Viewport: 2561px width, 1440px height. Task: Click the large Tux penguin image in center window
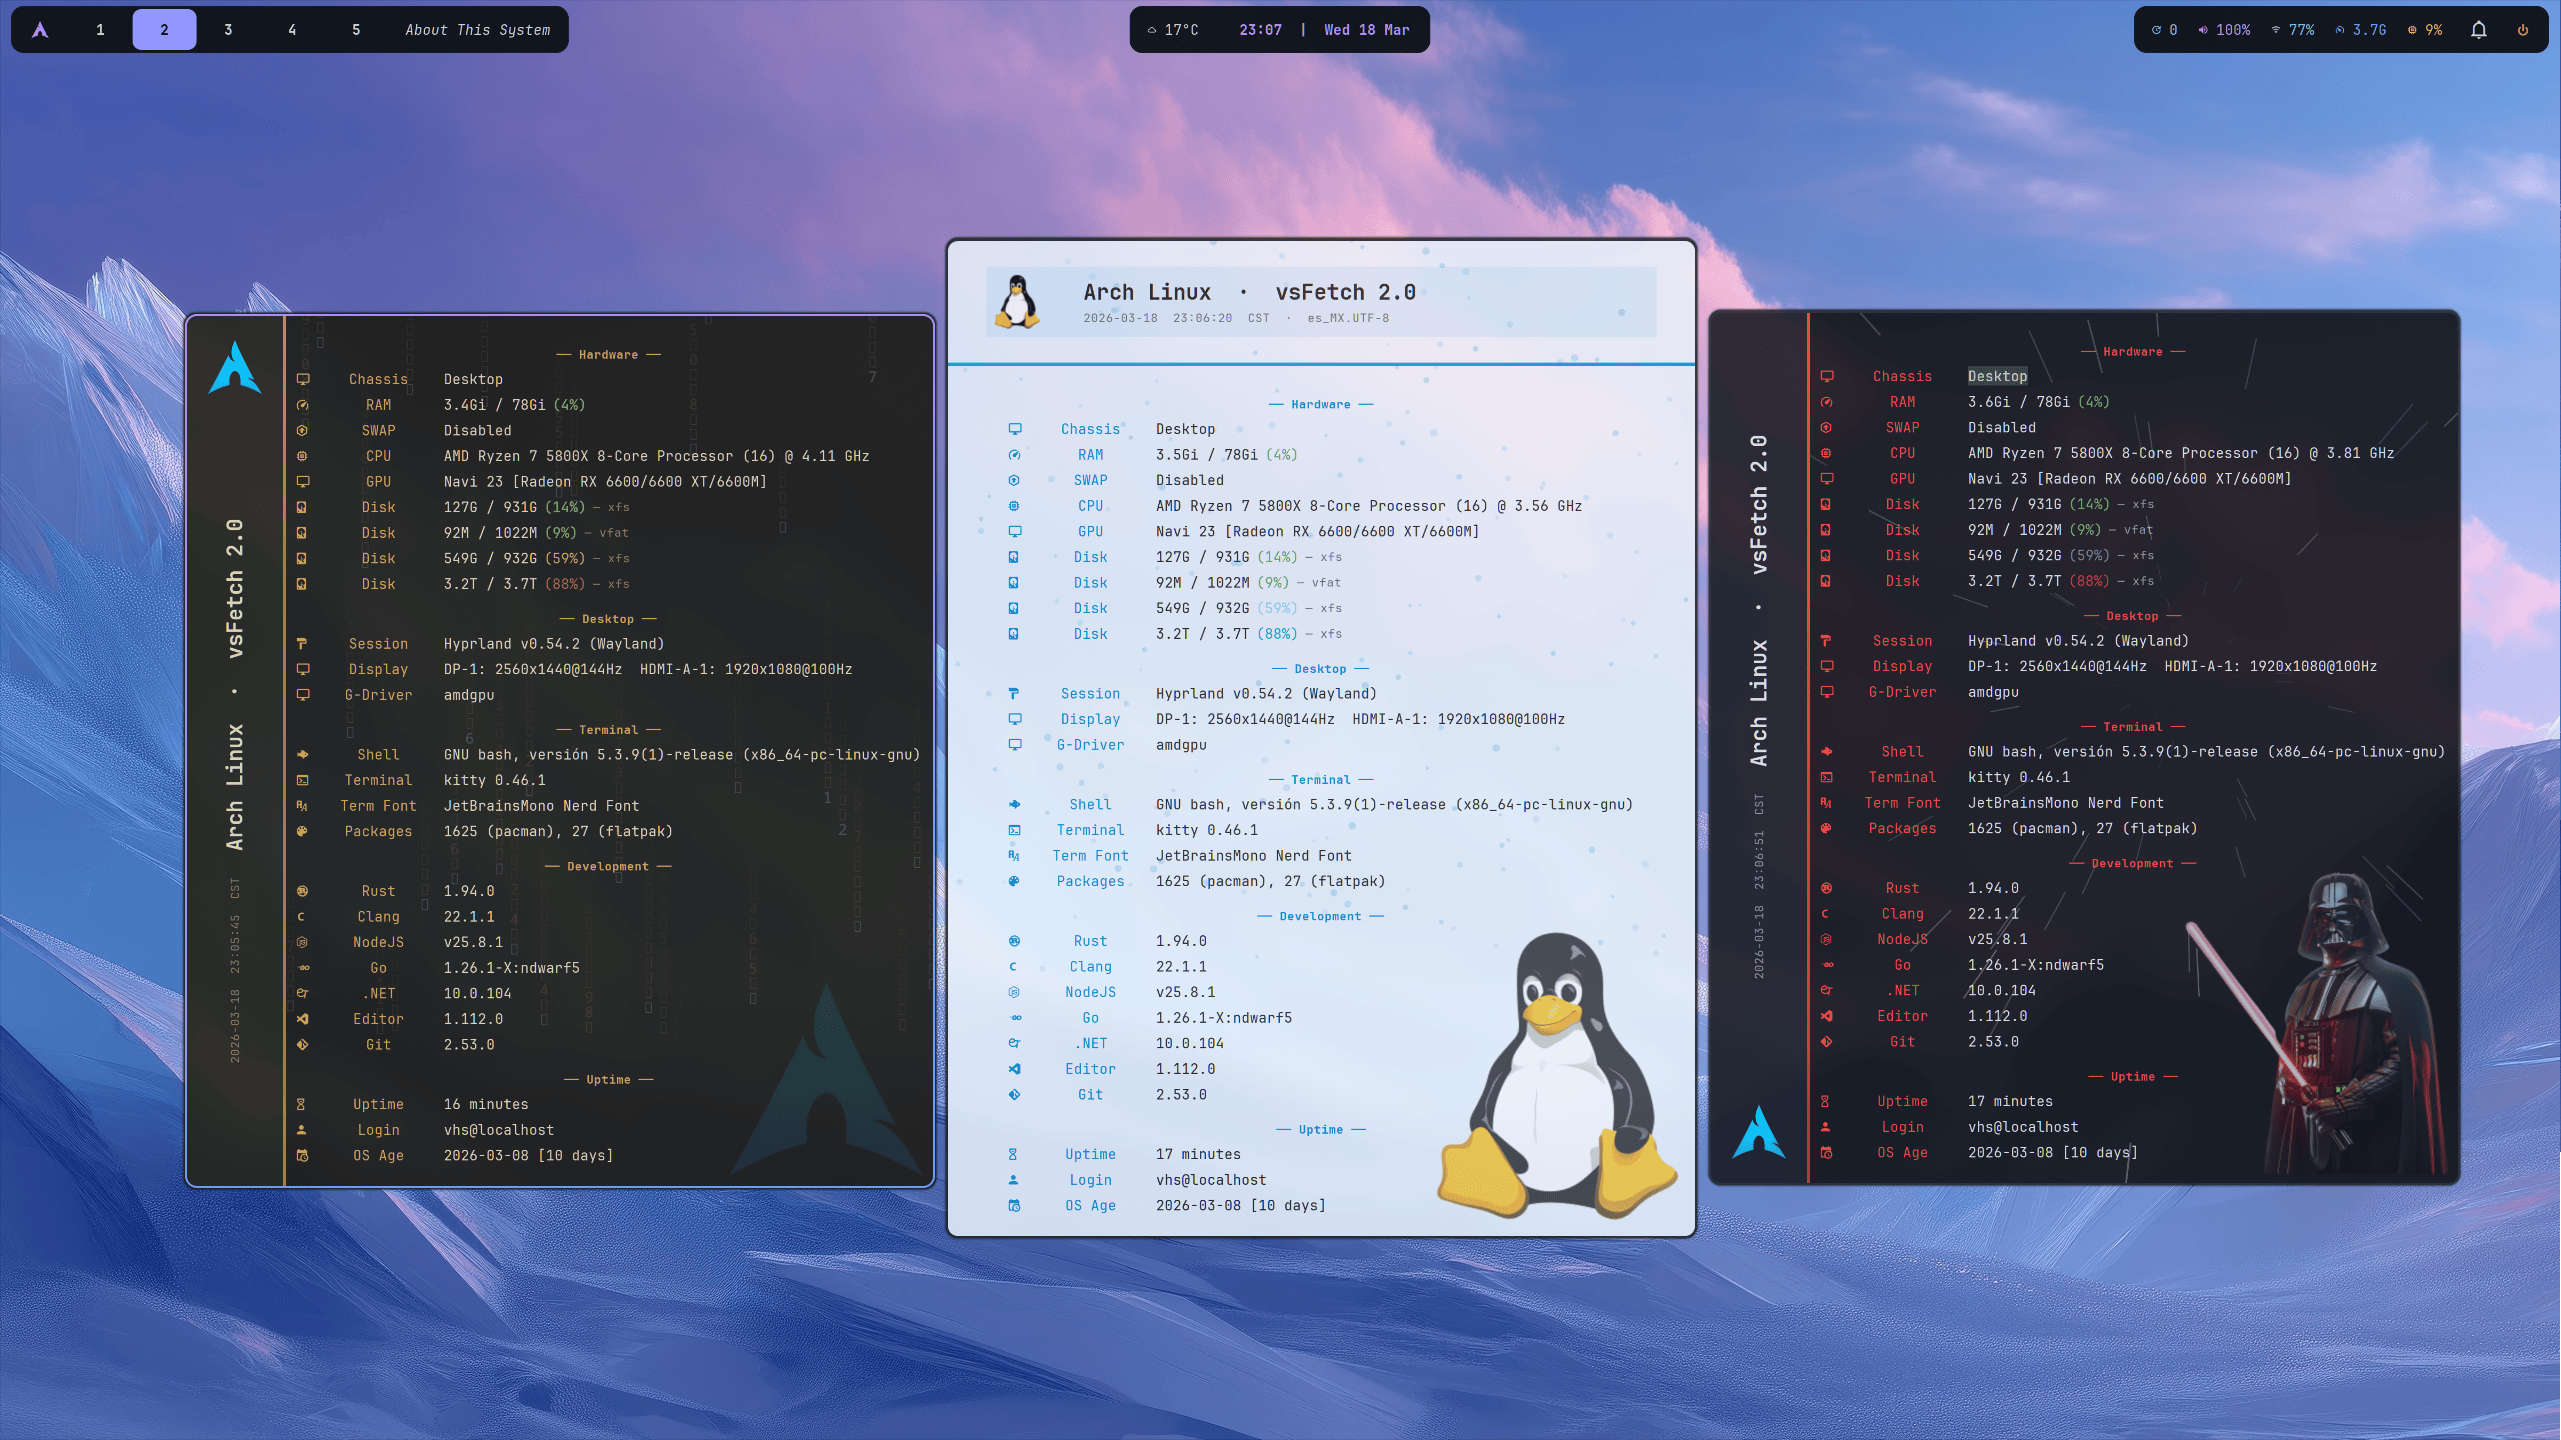click(x=1558, y=1076)
